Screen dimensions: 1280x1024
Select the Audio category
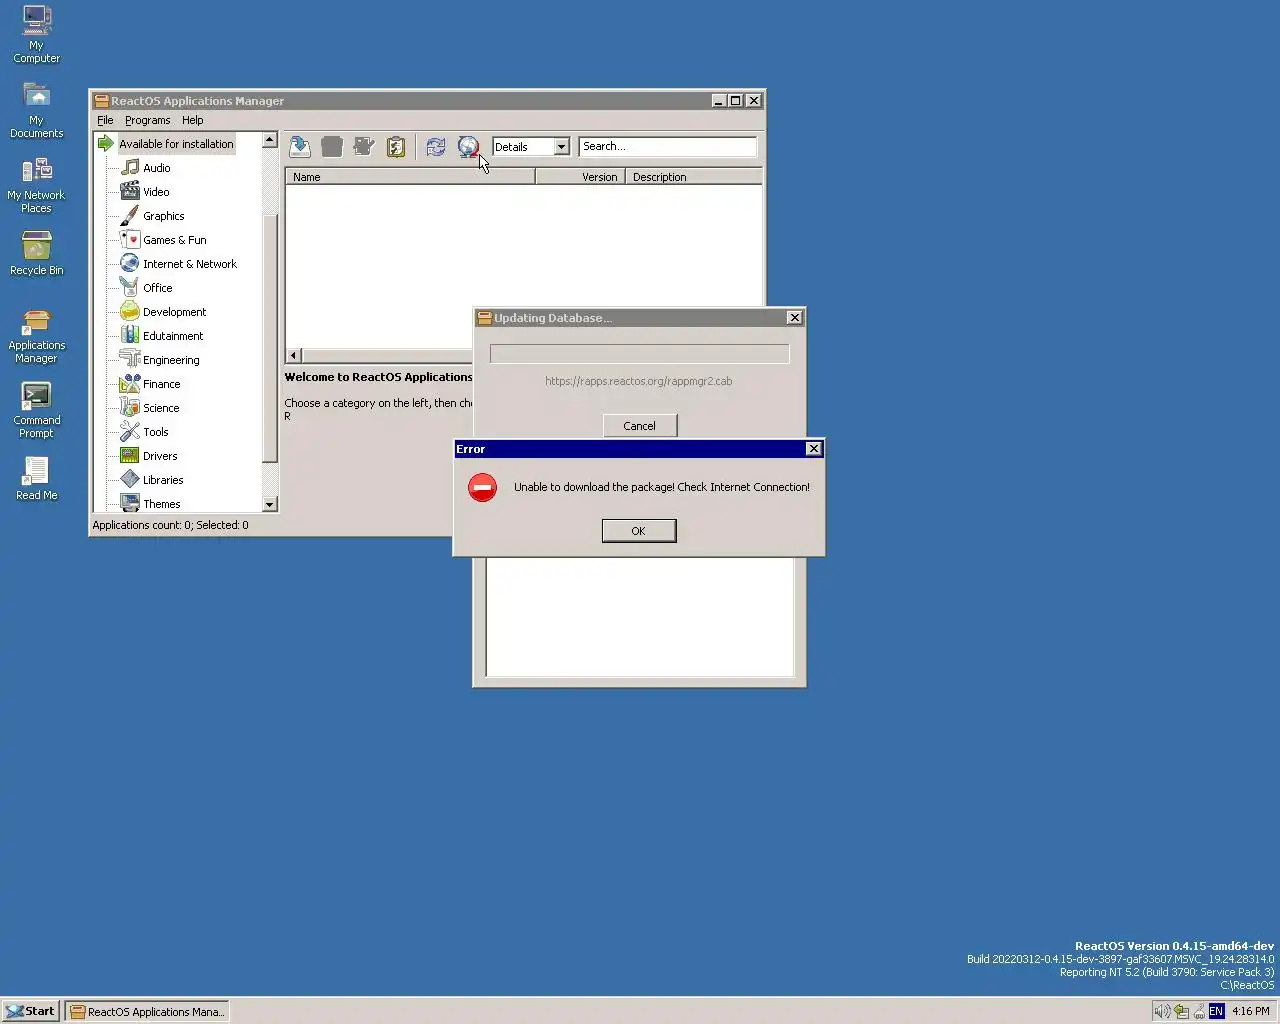pos(156,168)
